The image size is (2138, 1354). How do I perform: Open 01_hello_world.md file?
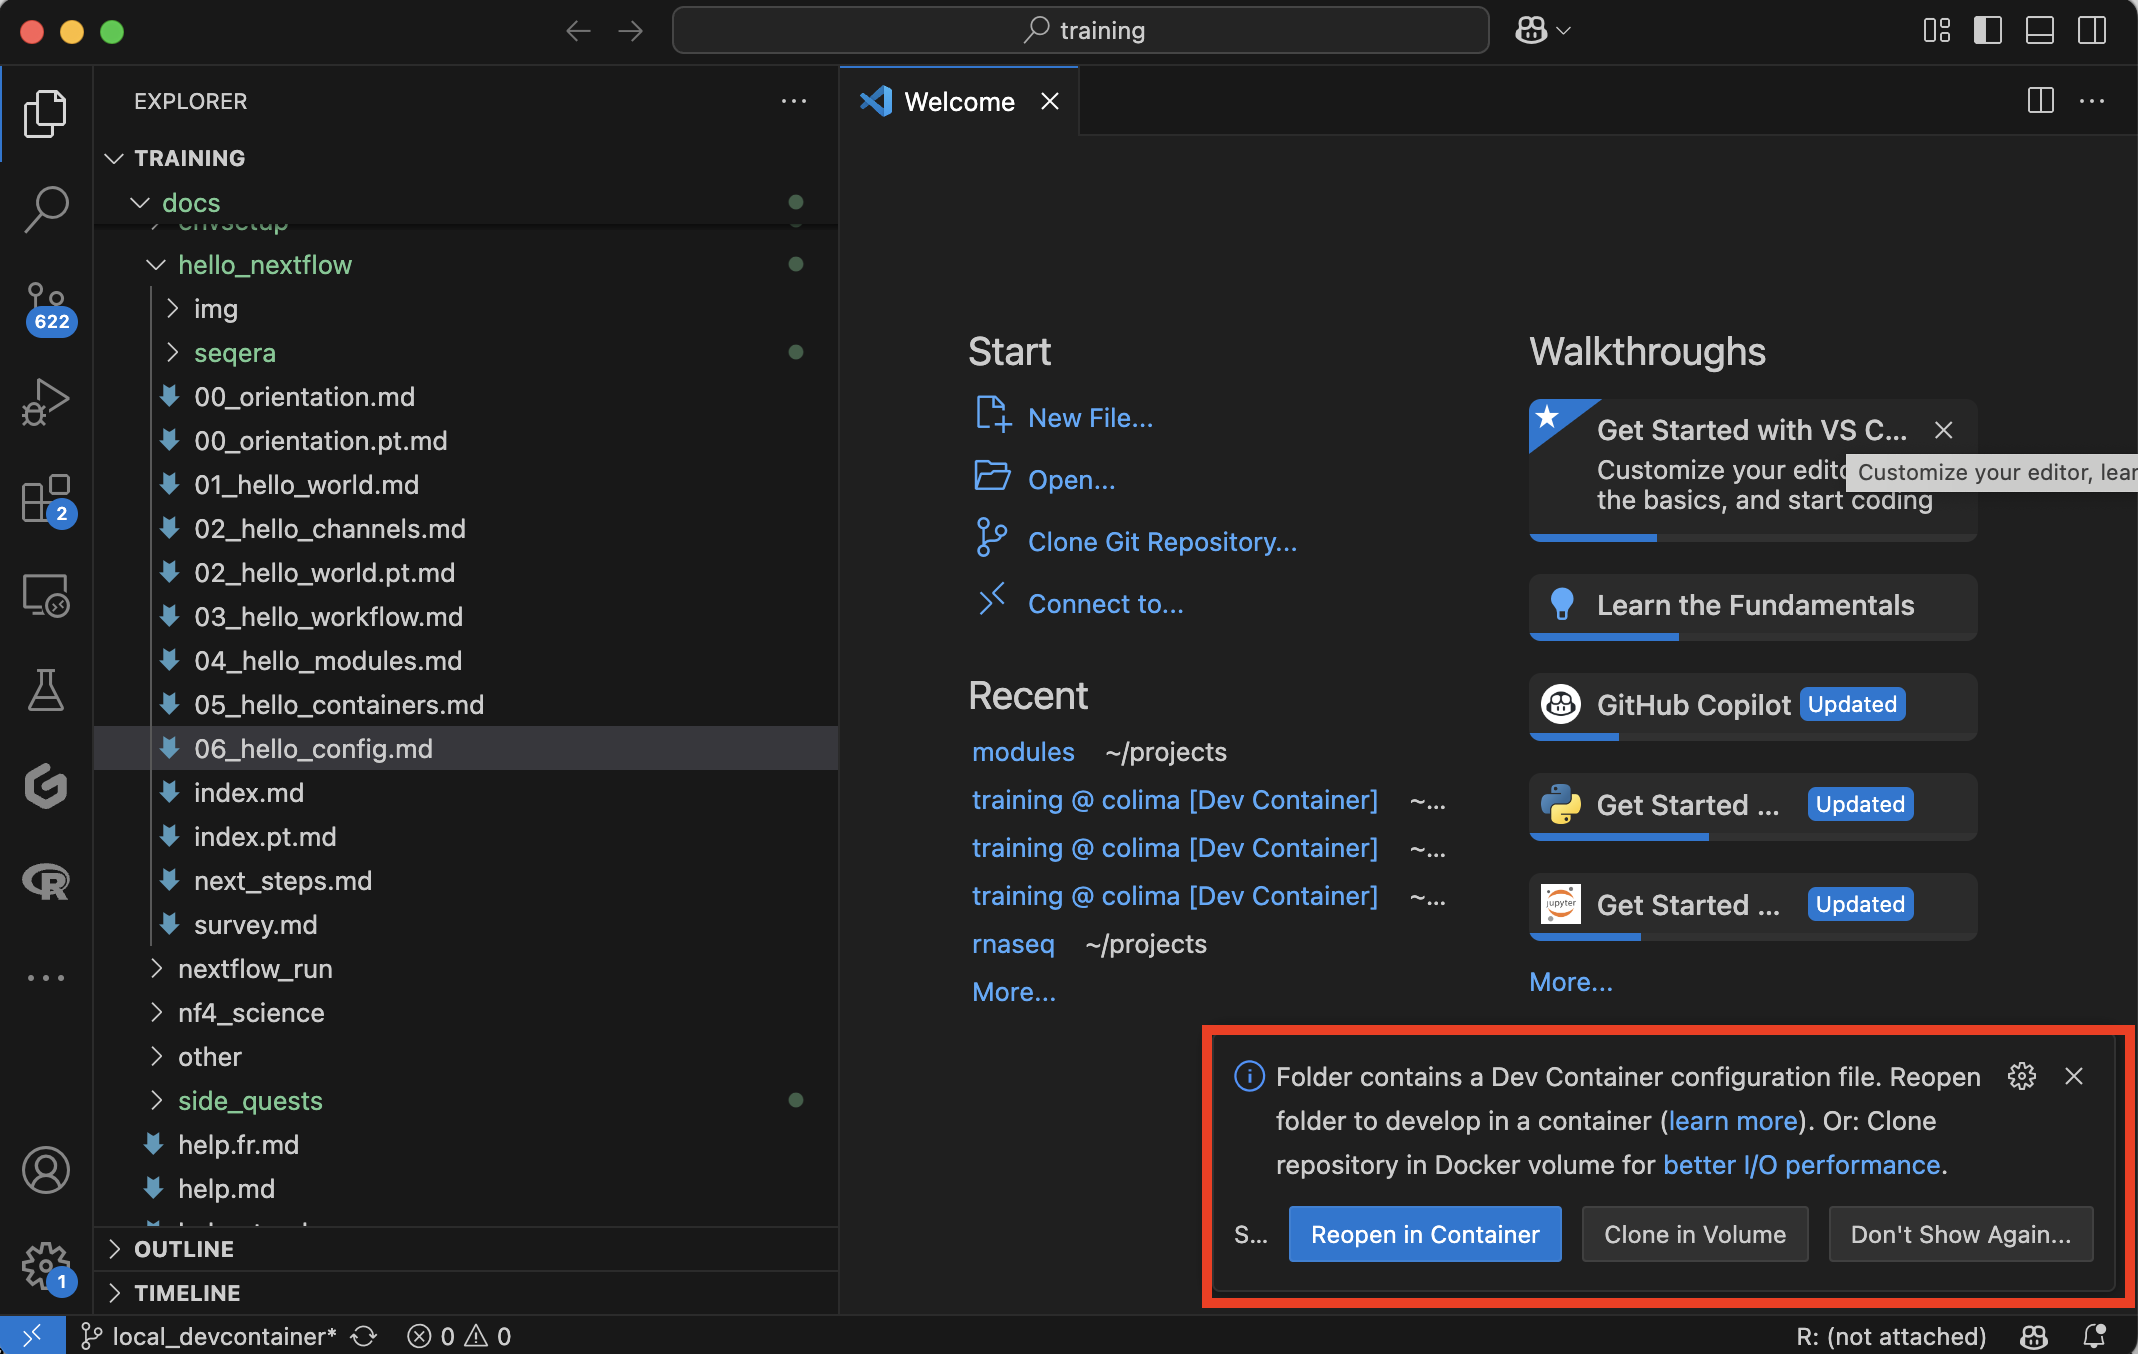(466, 485)
